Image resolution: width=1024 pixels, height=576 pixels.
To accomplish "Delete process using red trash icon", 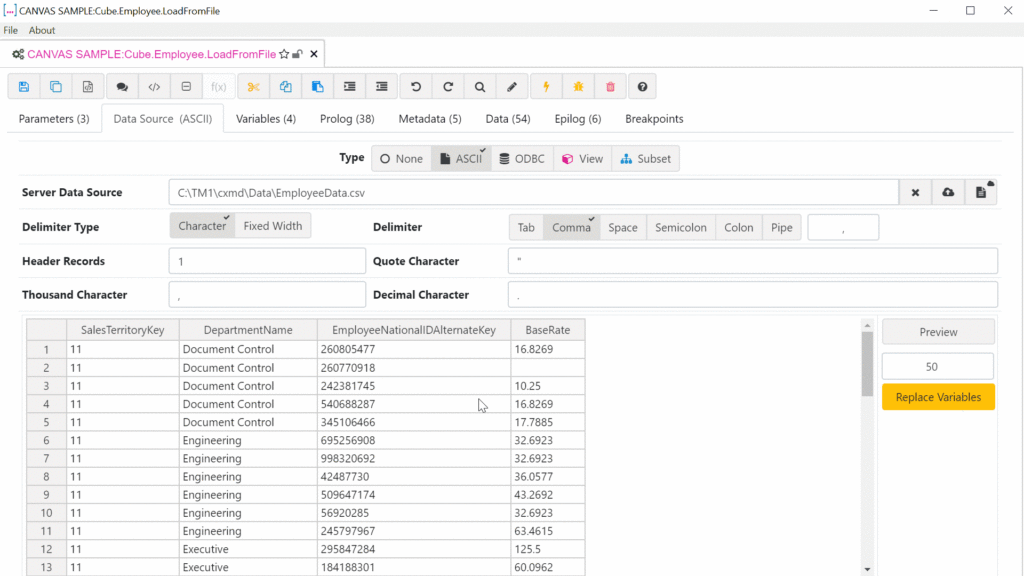I will pos(610,87).
